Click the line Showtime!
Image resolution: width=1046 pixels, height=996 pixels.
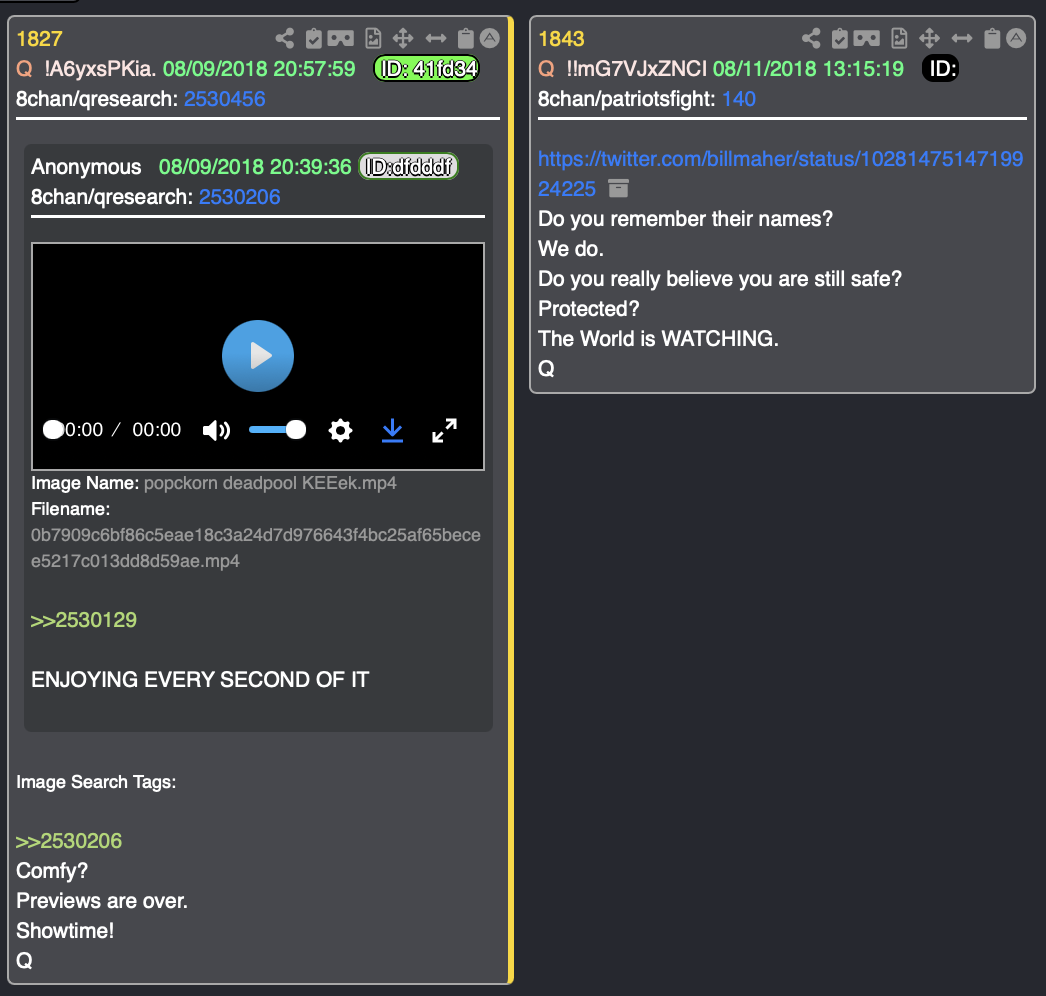[x=65, y=931]
